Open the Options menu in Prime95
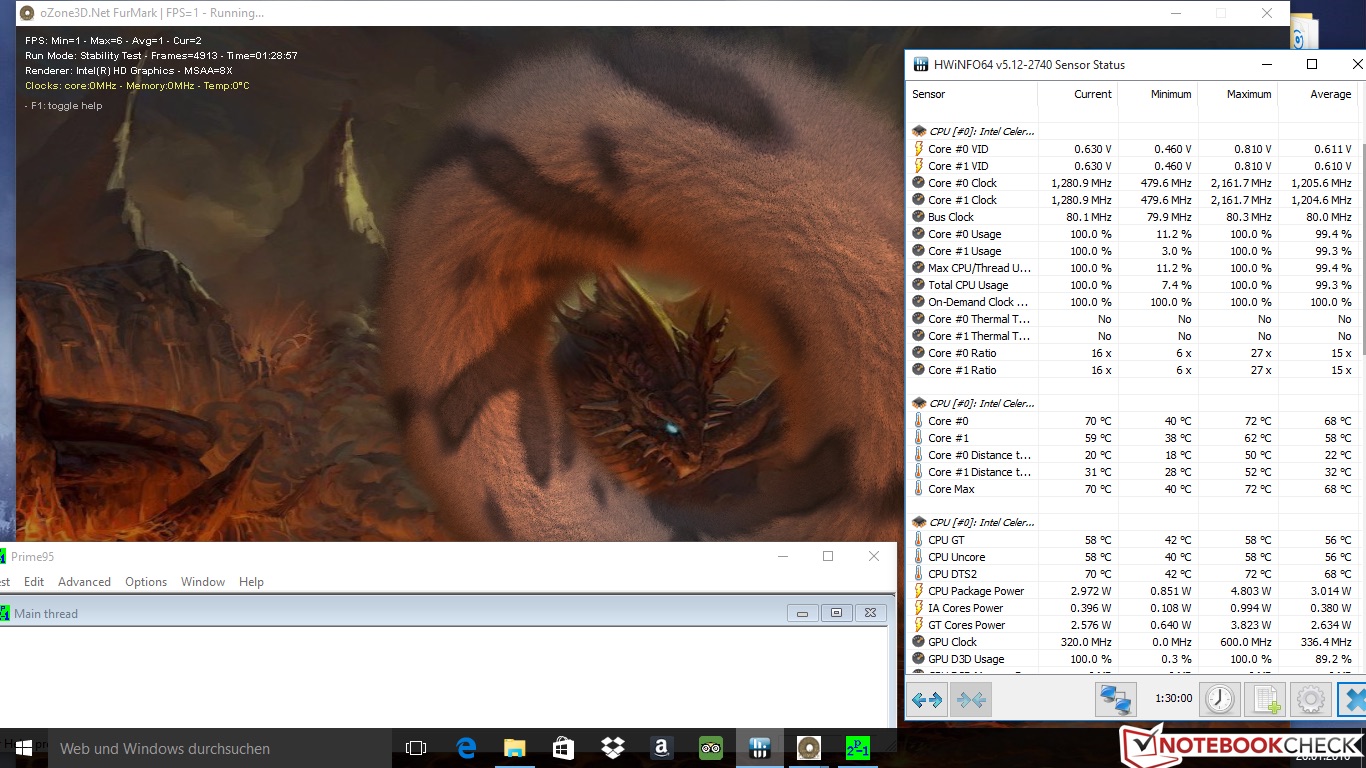The image size is (1366, 768). 145,582
